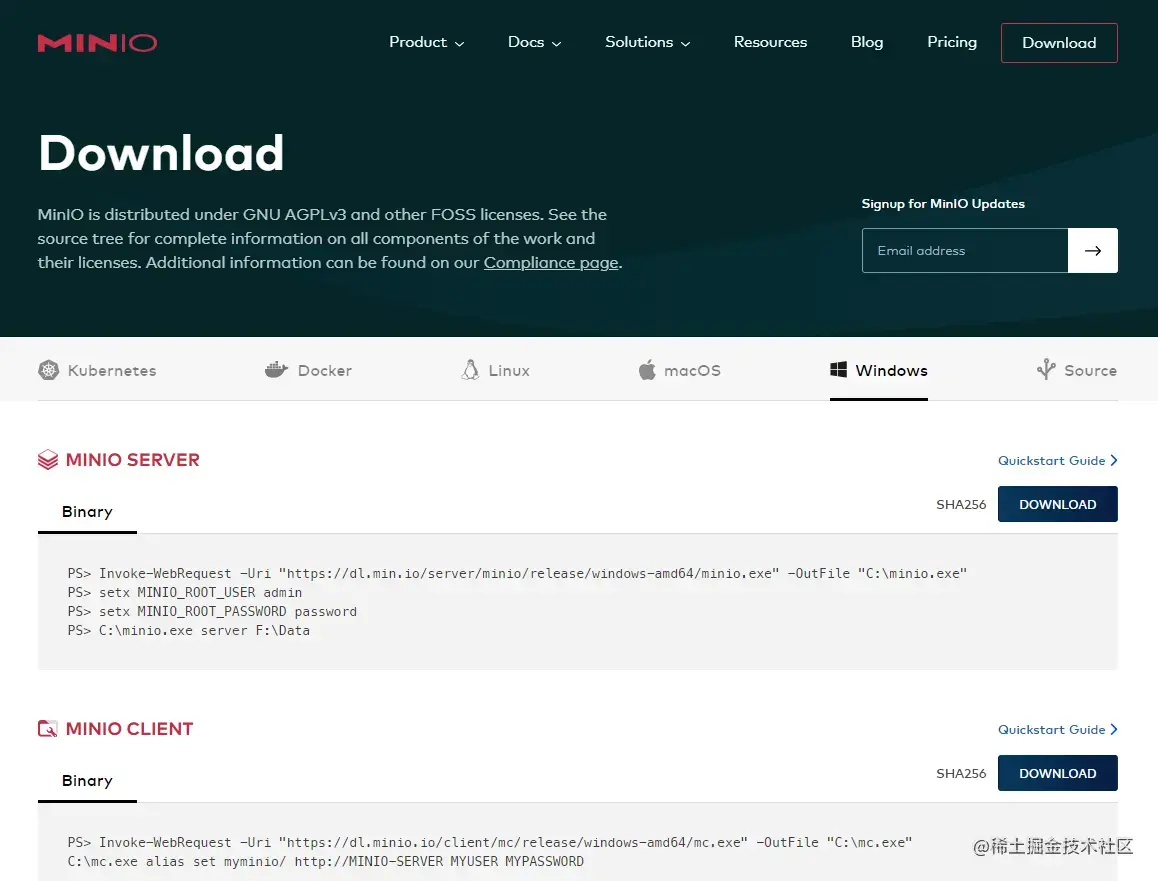
Task: Click the Source branch icon
Action: coord(1046,369)
